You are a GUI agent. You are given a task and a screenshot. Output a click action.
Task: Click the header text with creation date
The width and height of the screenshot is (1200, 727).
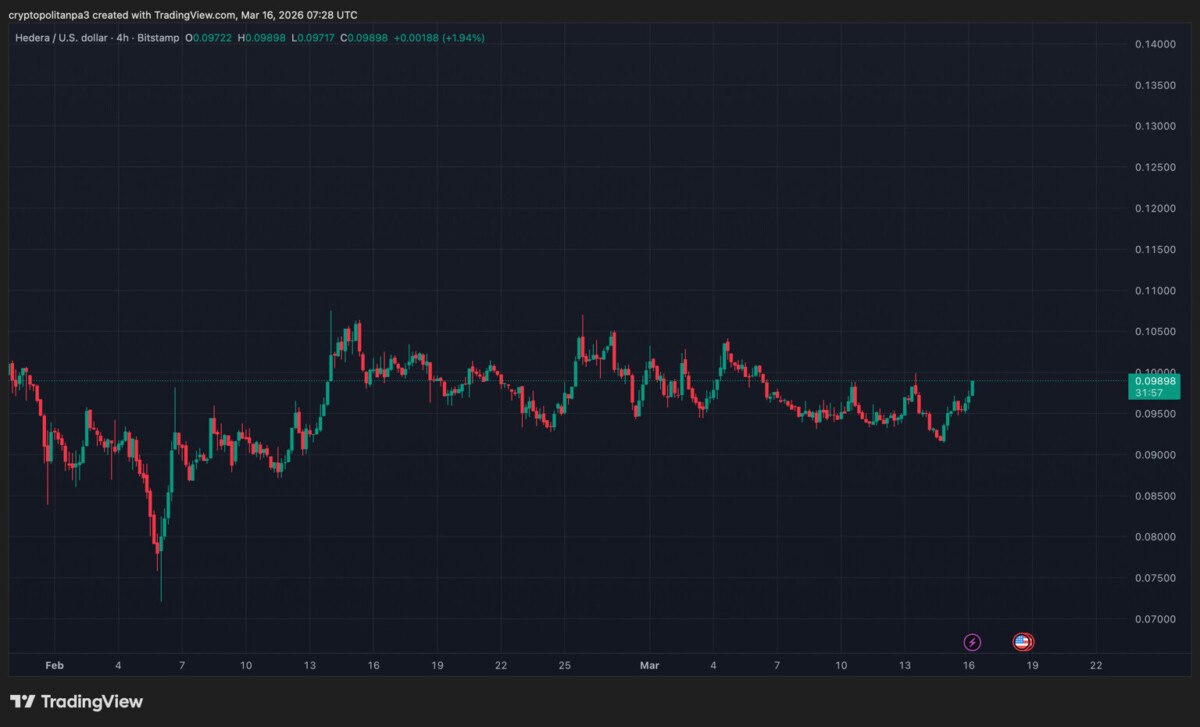click(183, 15)
